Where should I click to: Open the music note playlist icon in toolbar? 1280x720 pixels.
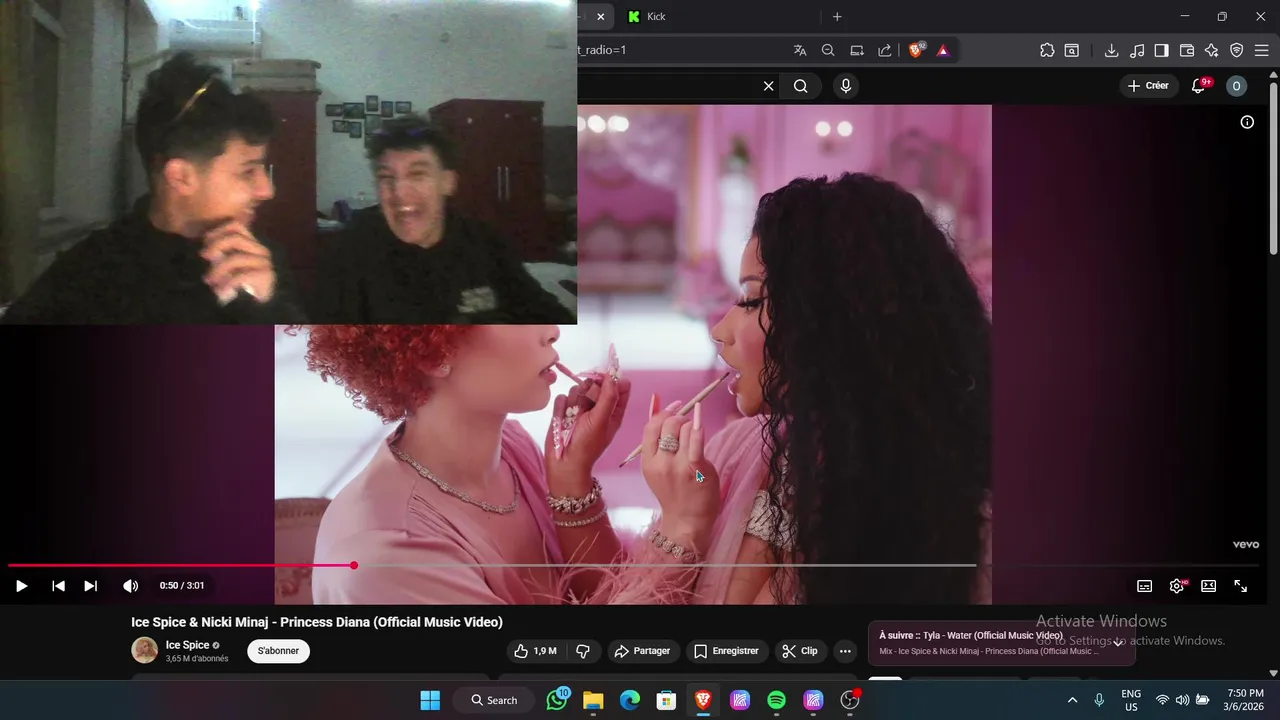1137,50
